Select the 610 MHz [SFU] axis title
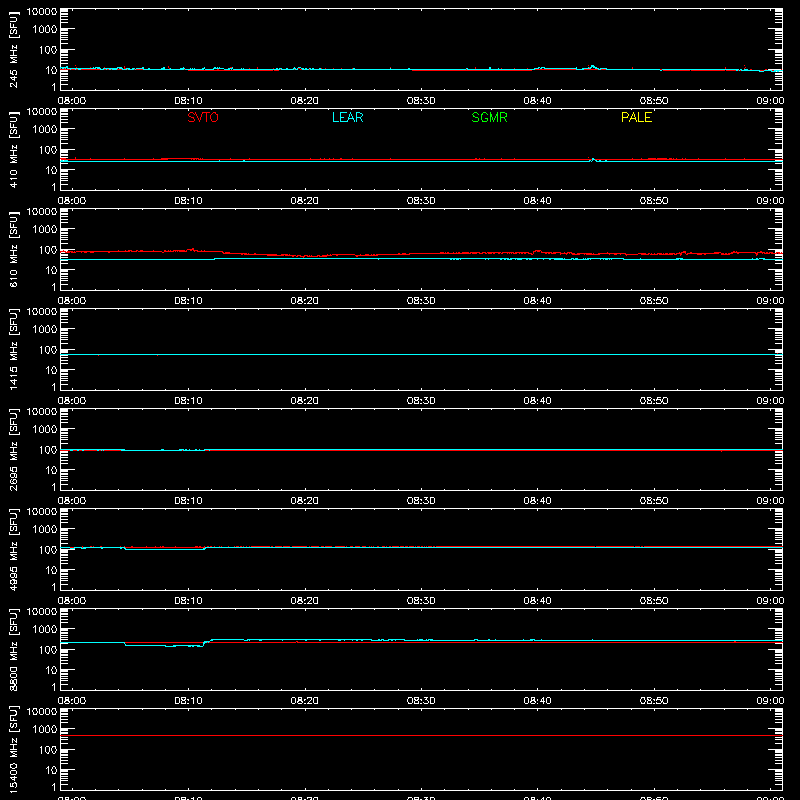800x800 pixels. tap(13, 250)
